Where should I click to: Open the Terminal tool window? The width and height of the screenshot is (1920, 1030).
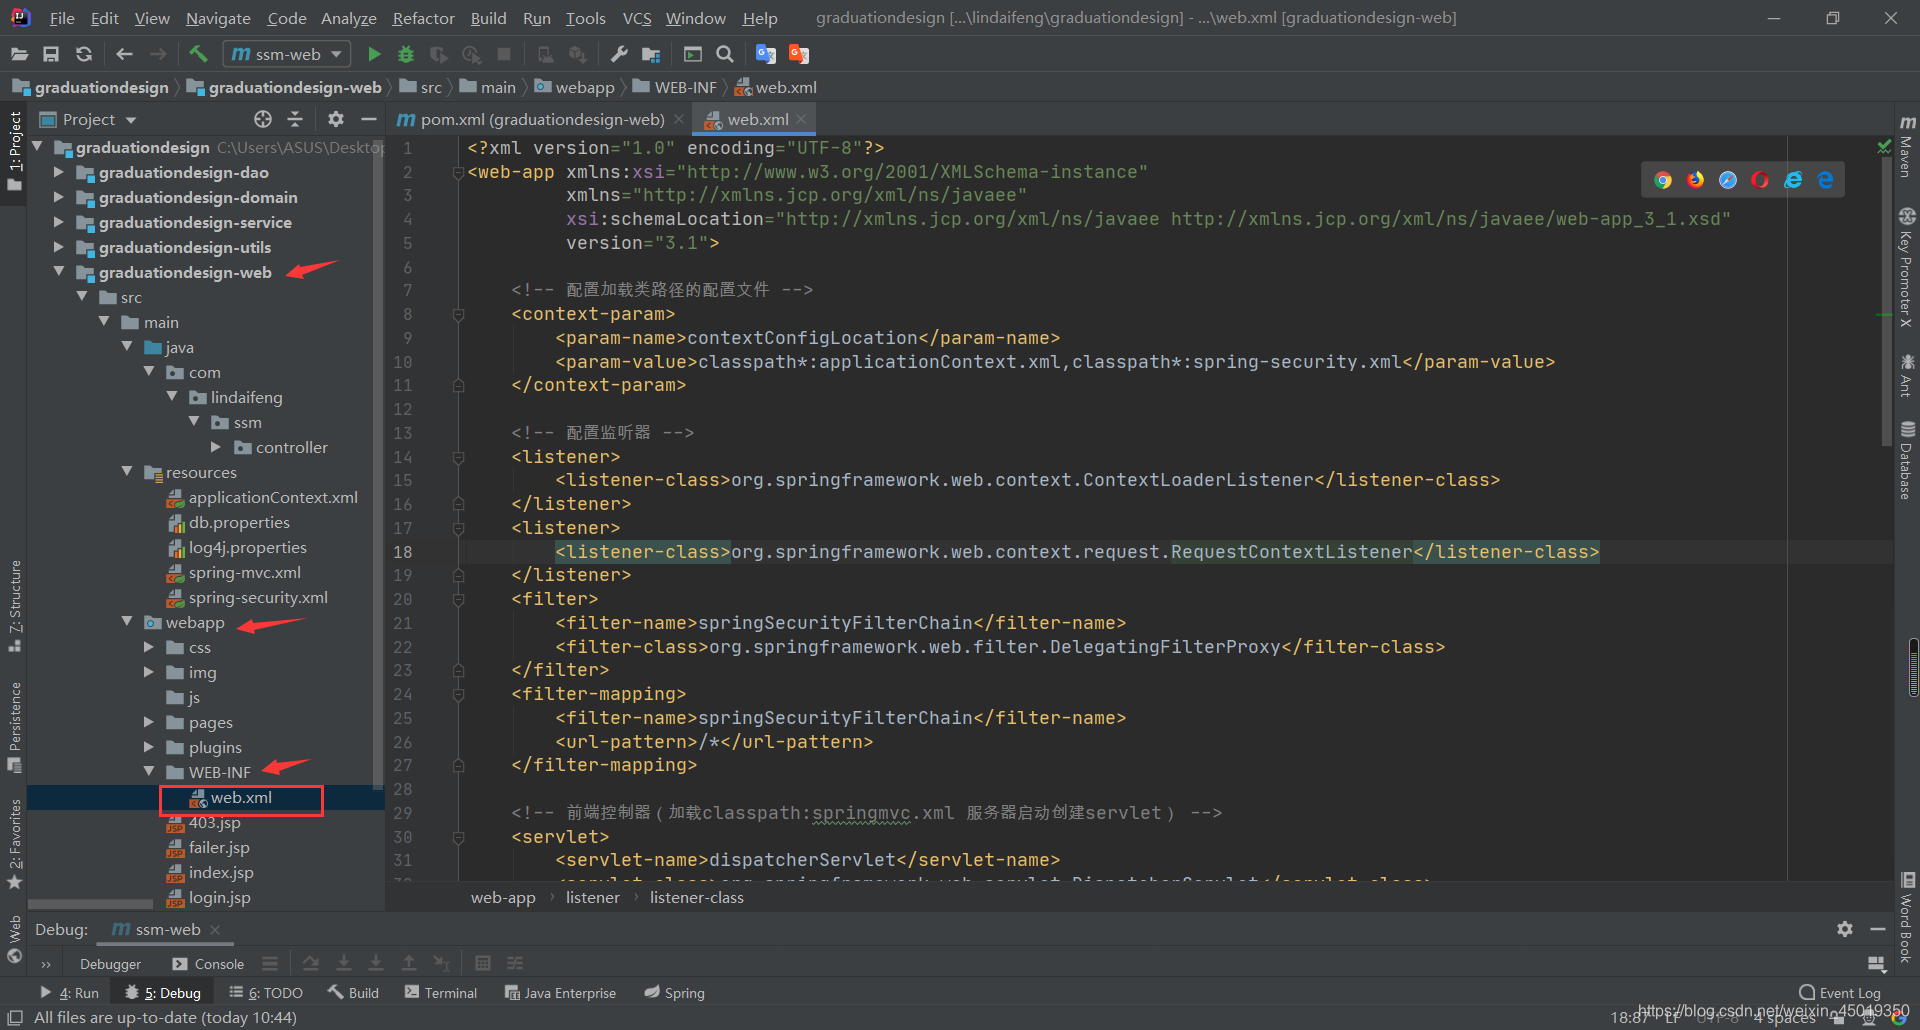441,993
